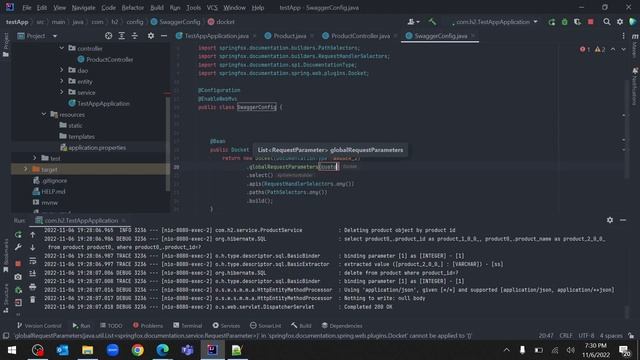Open the Refactor menu
The image size is (640, 360).
coord(132,7)
